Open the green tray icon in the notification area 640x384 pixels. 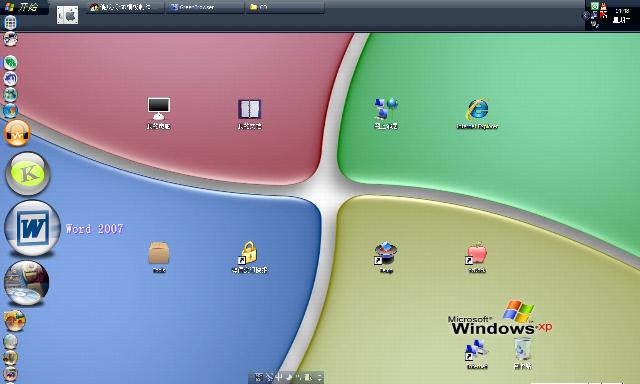pos(595,6)
